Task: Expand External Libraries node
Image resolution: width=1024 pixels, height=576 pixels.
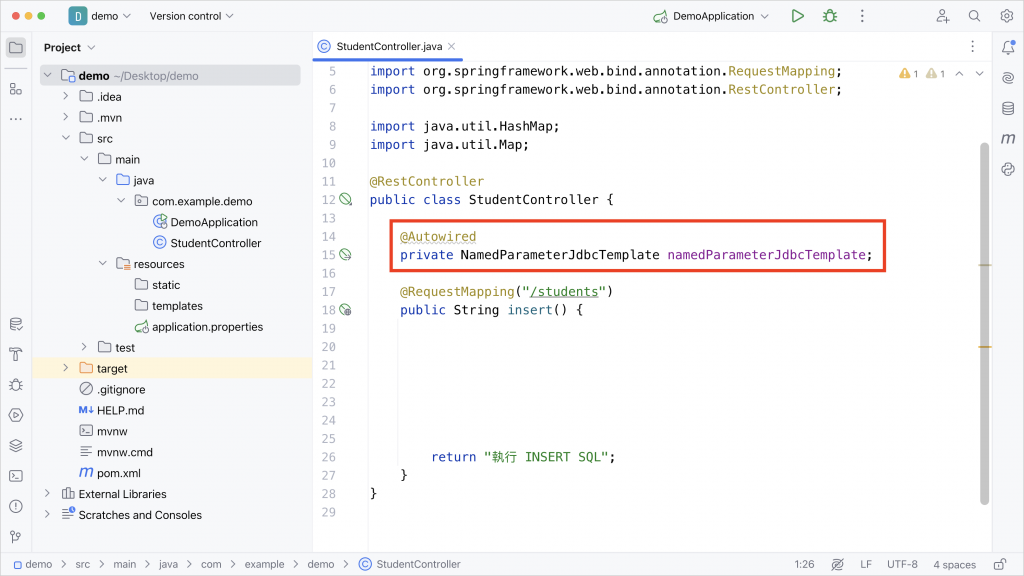Action: (47, 494)
